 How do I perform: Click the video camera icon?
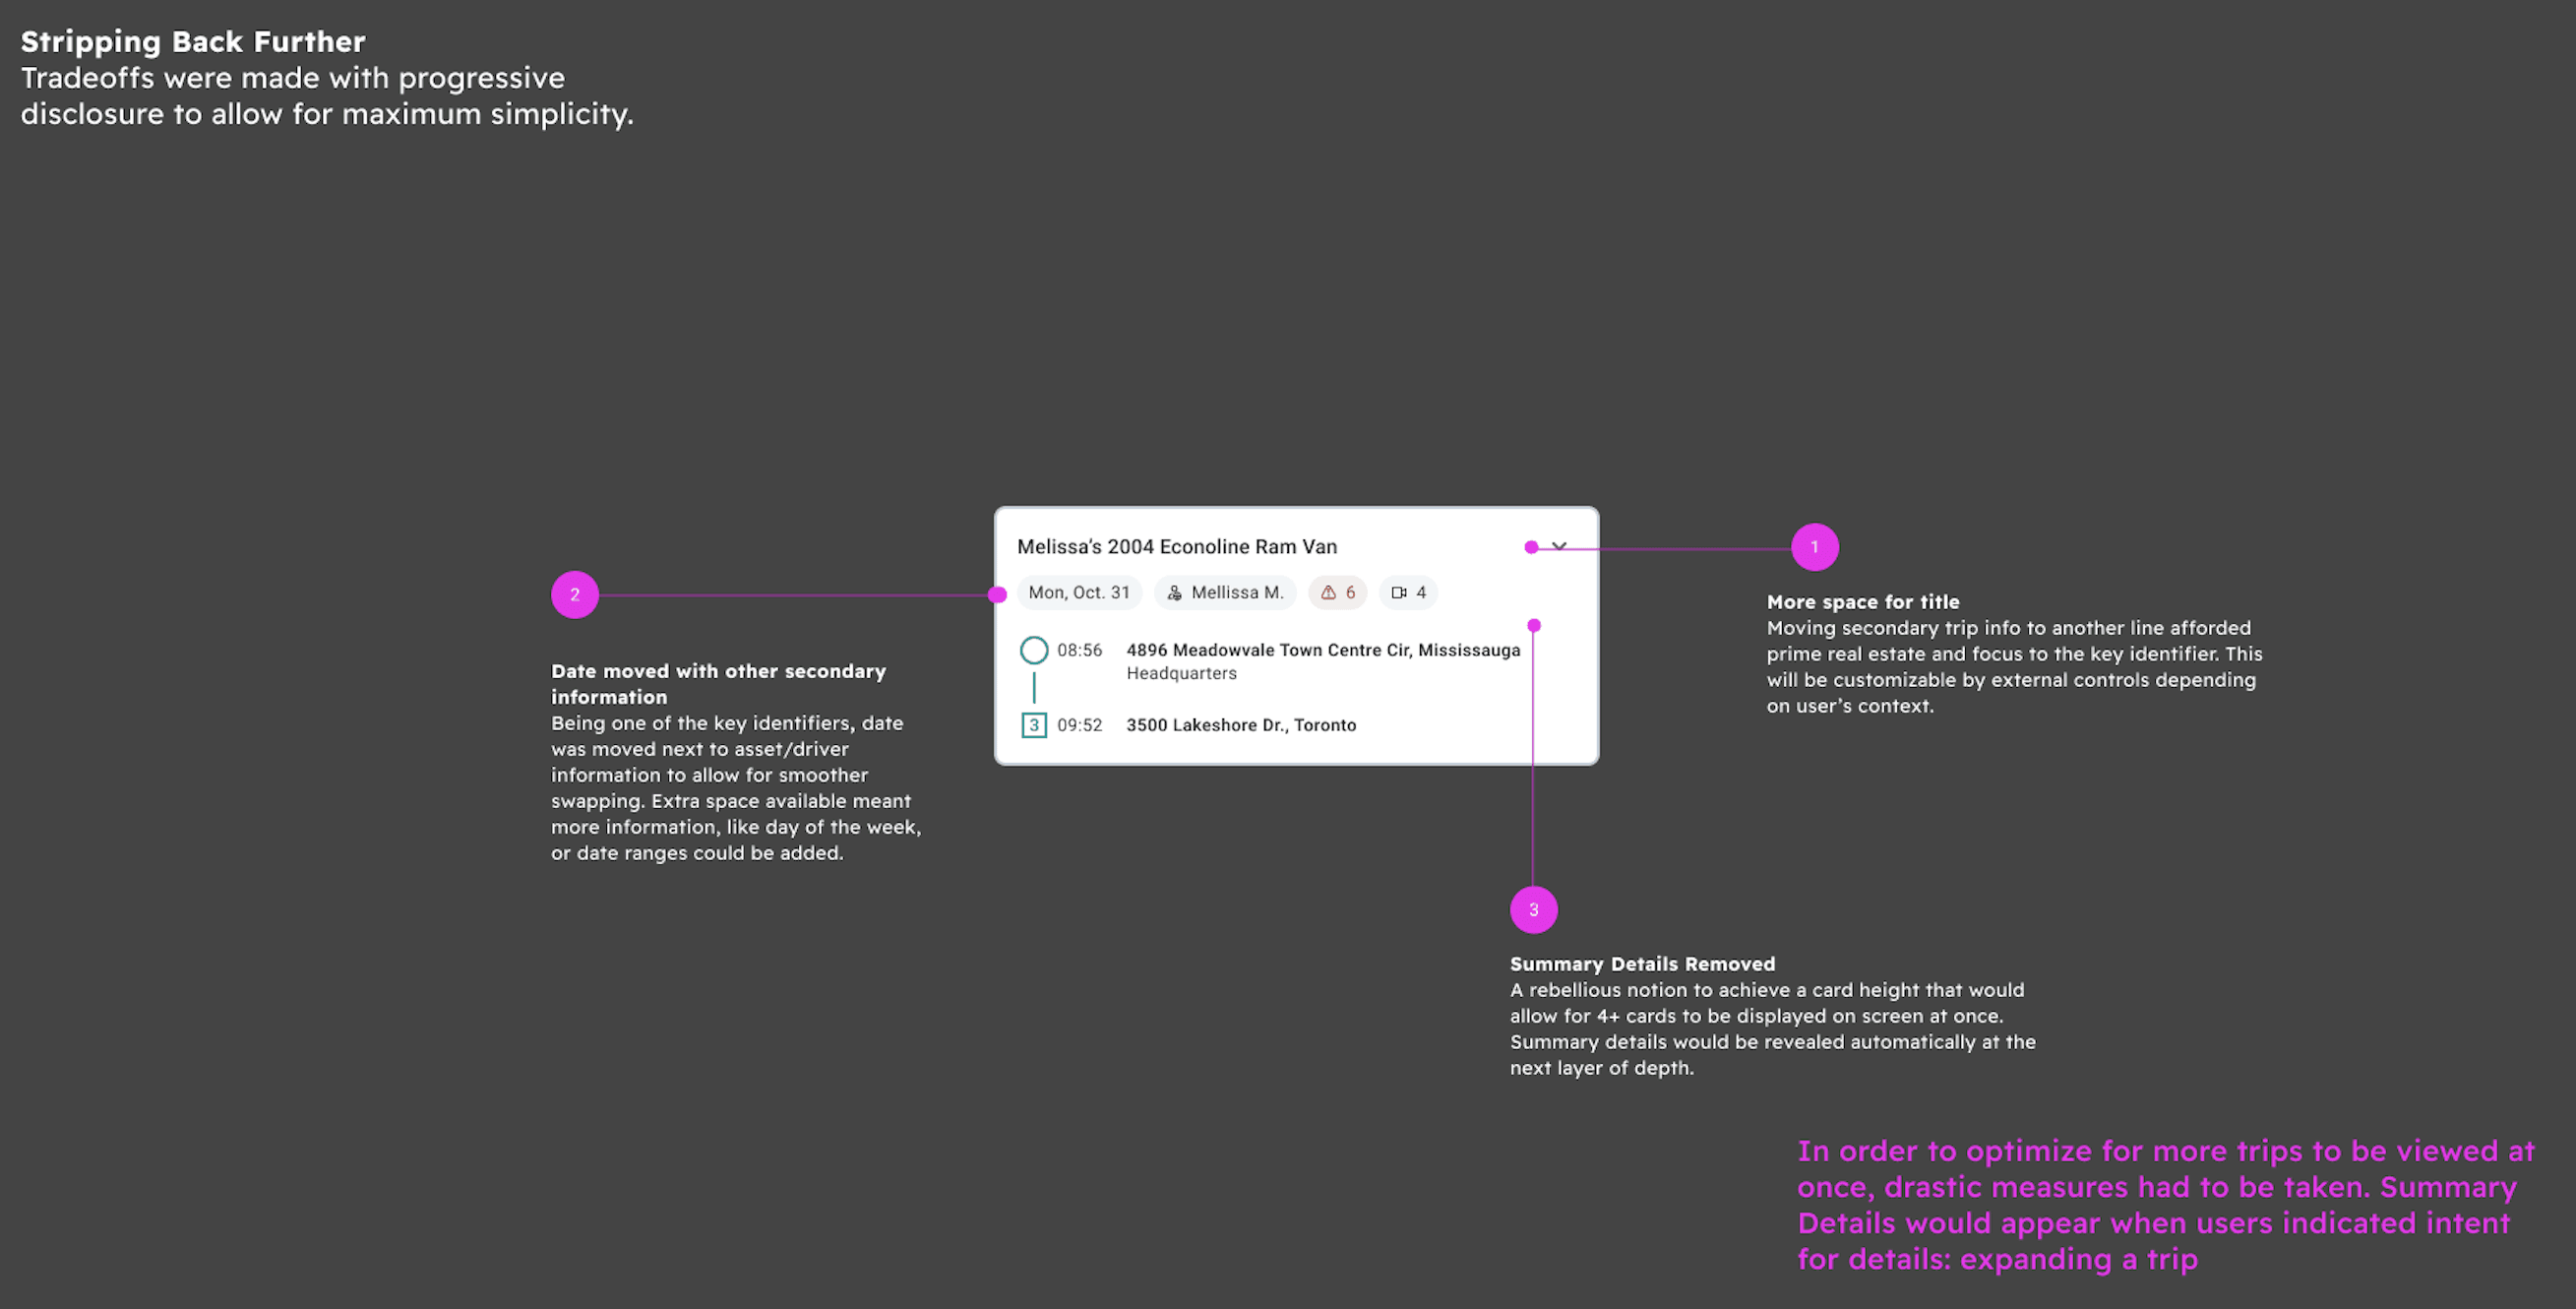pos(1399,593)
